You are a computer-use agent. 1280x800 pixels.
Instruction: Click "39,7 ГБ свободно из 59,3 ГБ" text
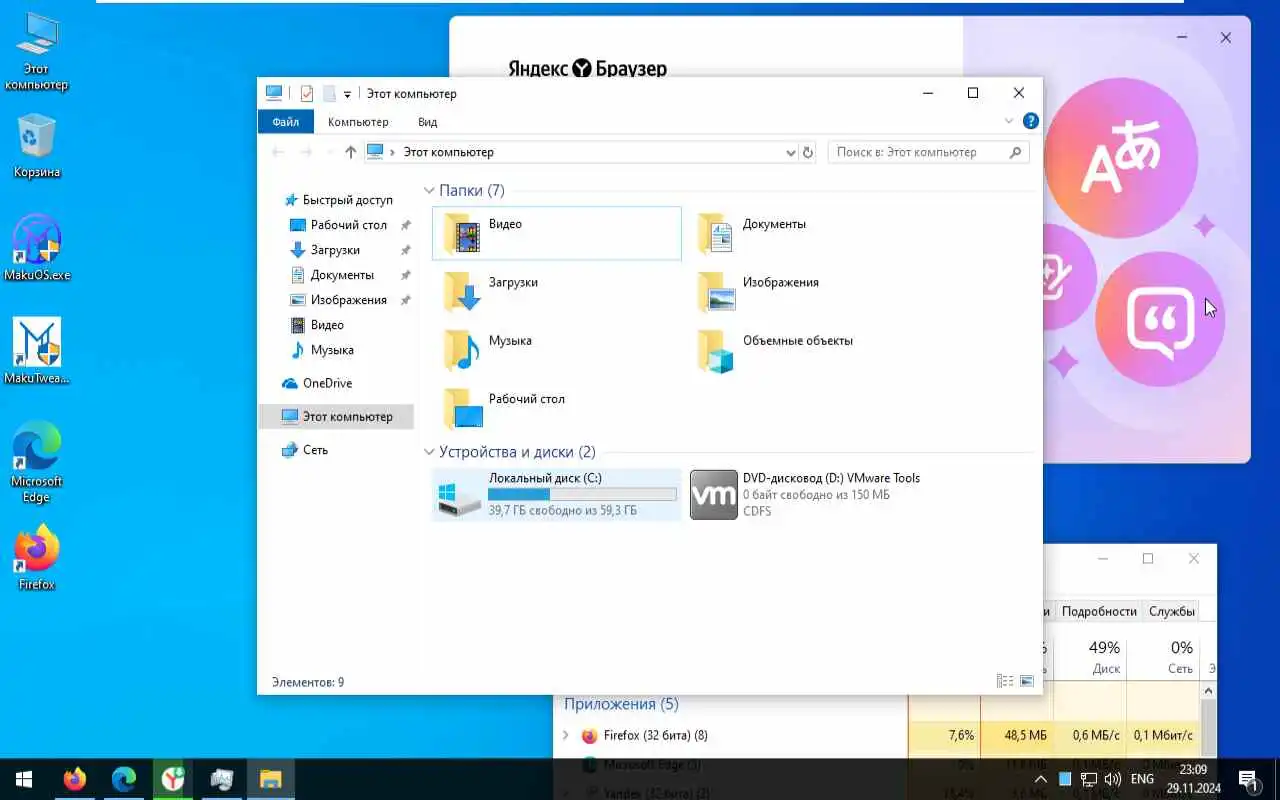coord(562,511)
